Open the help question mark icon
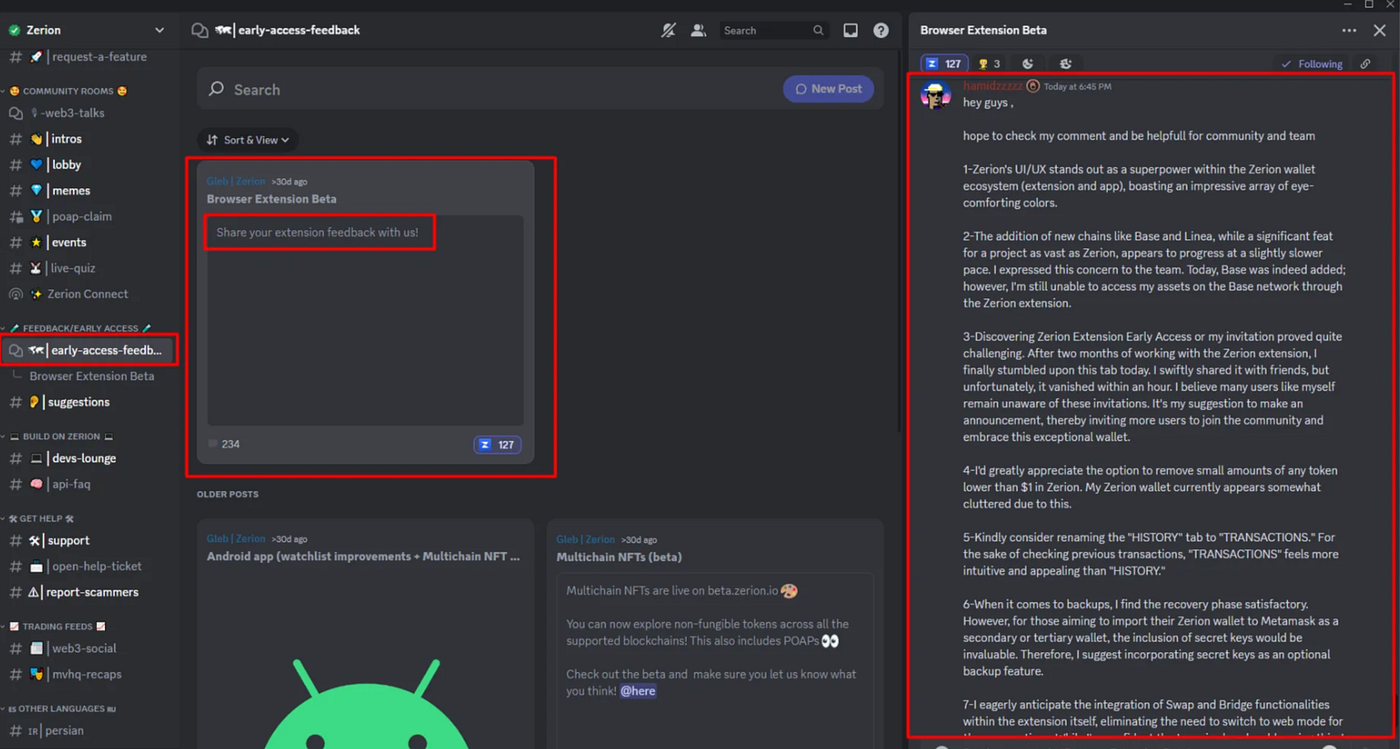This screenshot has width=1400, height=749. (x=881, y=31)
